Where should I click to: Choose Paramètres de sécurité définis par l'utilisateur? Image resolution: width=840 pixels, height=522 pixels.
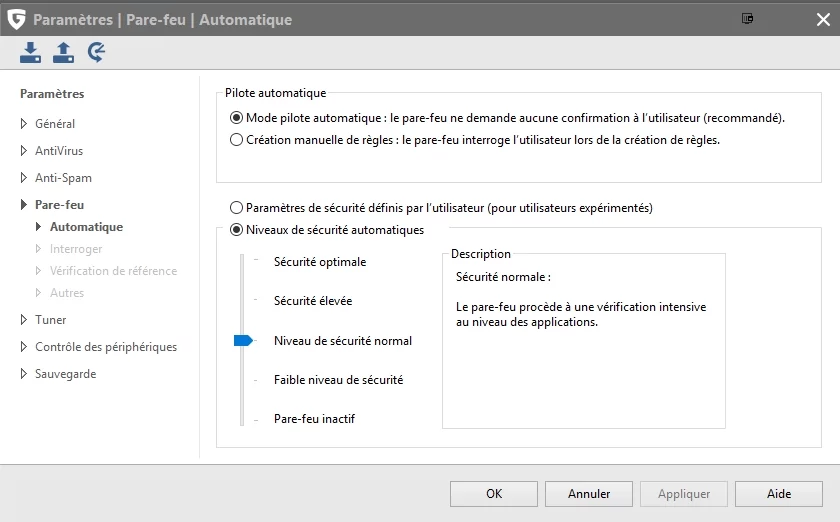[x=236, y=208]
